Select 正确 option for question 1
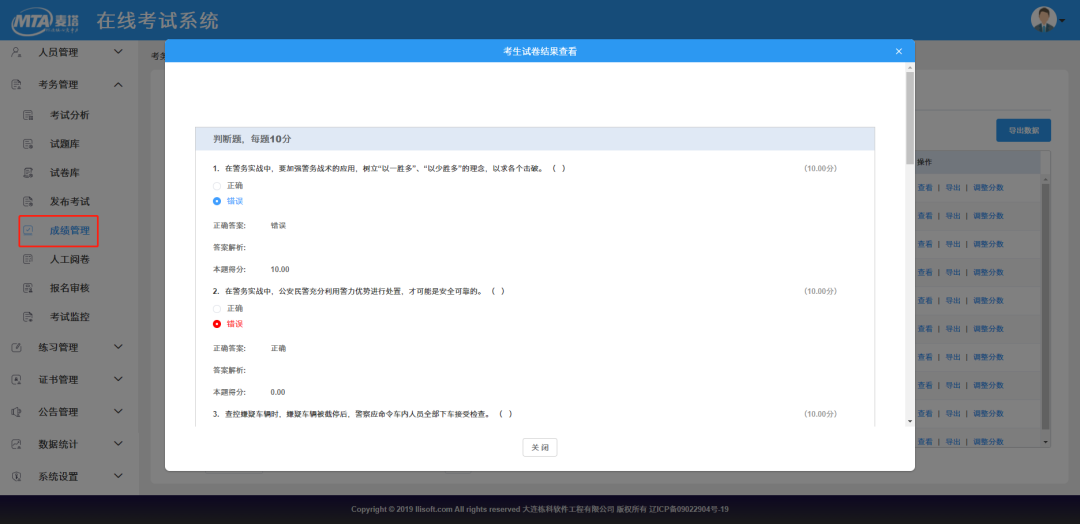1080x524 pixels. [x=217, y=185]
